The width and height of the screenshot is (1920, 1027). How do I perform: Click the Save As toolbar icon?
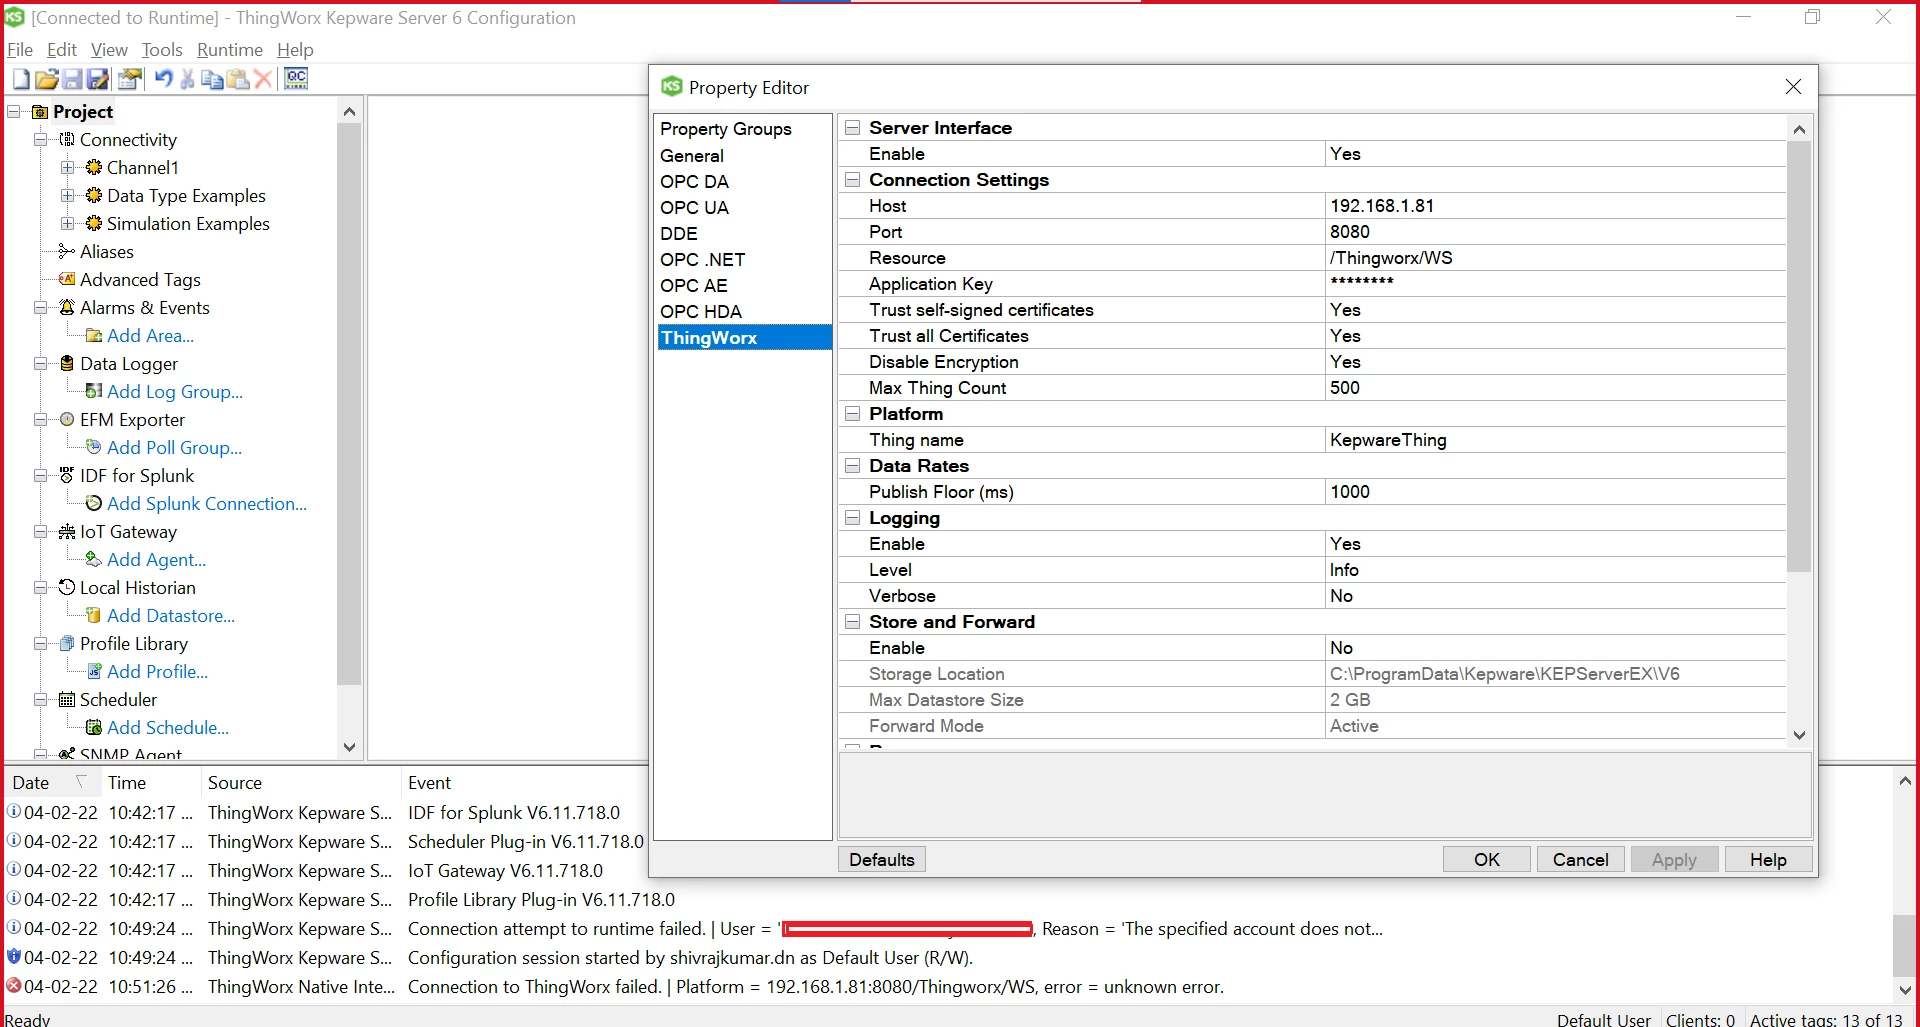[98, 79]
